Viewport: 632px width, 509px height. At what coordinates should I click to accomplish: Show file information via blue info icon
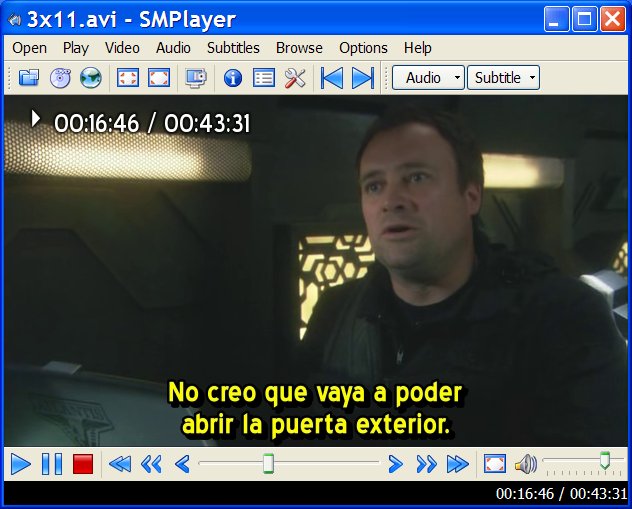[233, 78]
